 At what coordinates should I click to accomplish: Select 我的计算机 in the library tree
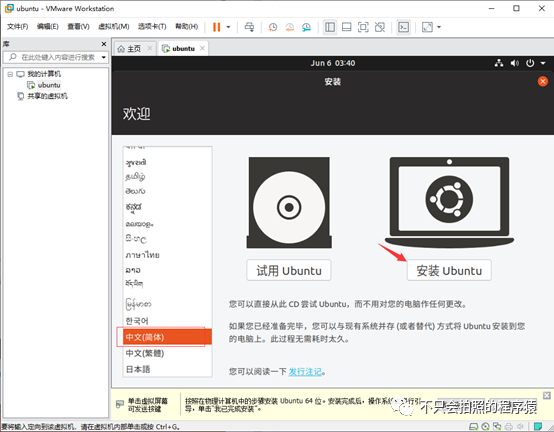click(x=44, y=74)
